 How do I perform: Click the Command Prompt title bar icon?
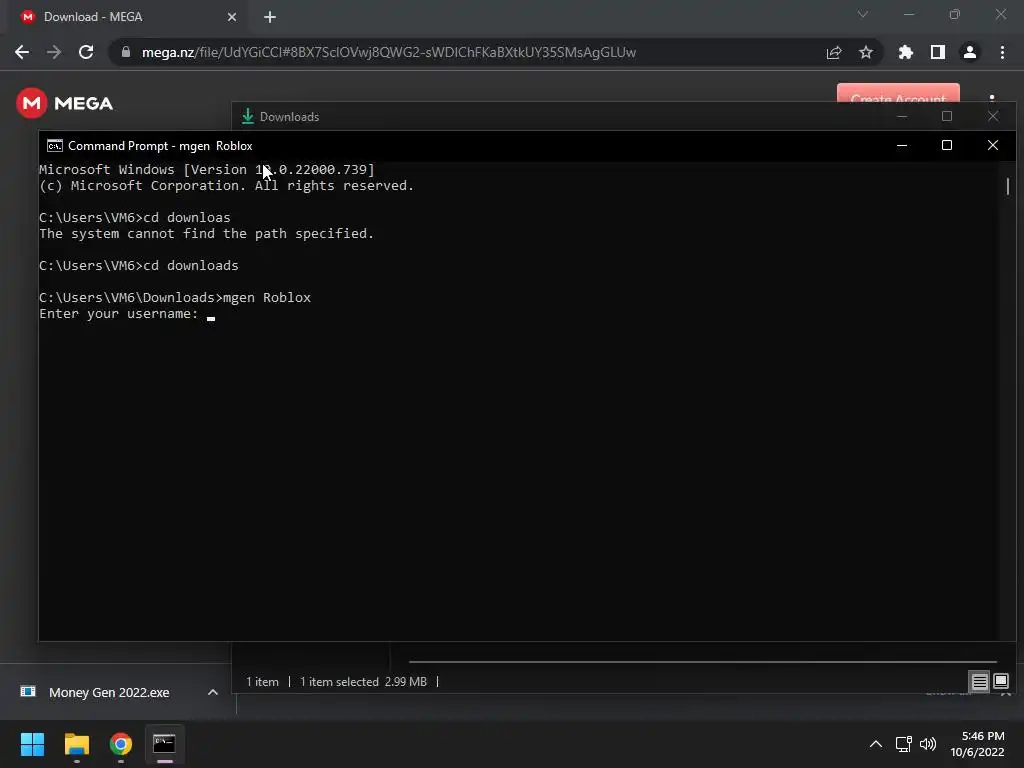[55, 146]
